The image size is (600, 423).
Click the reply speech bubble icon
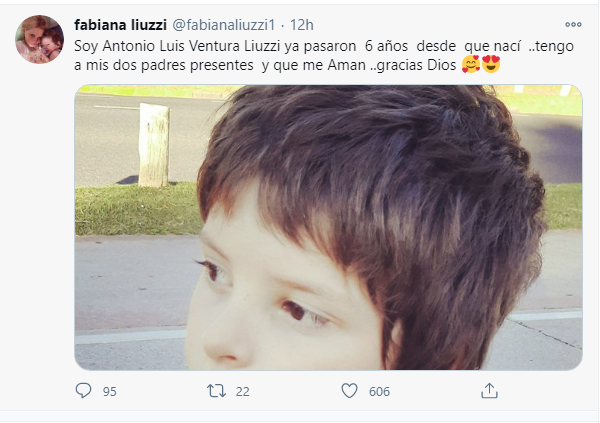83,391
